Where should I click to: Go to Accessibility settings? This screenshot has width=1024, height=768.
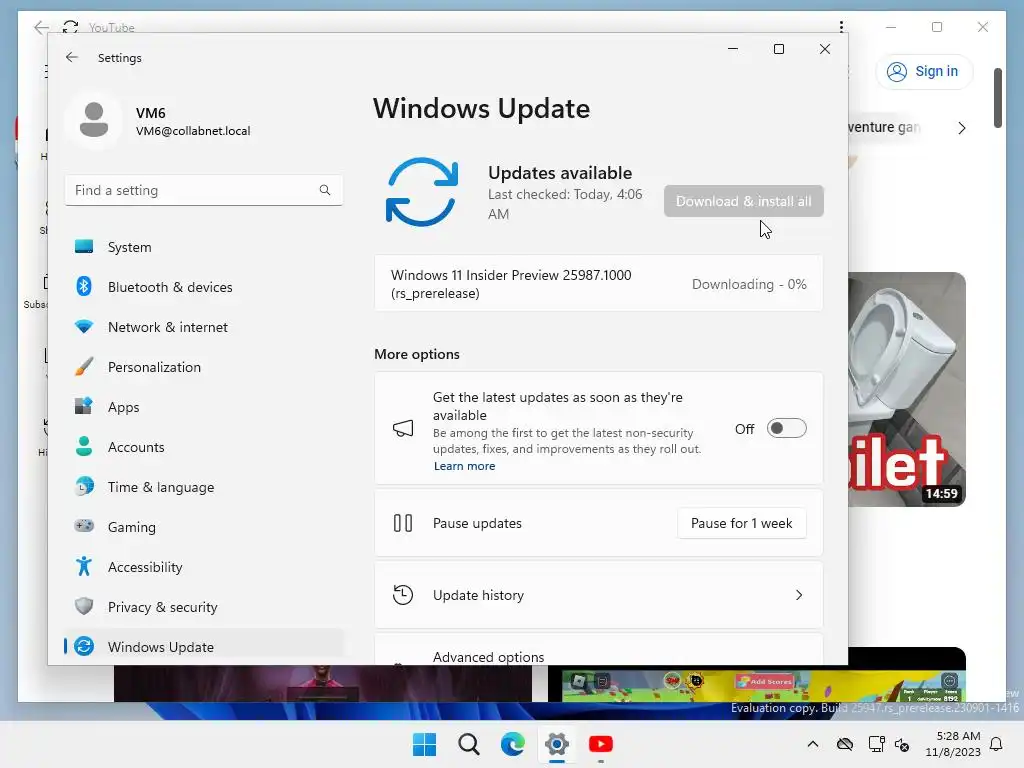(204, 567)
